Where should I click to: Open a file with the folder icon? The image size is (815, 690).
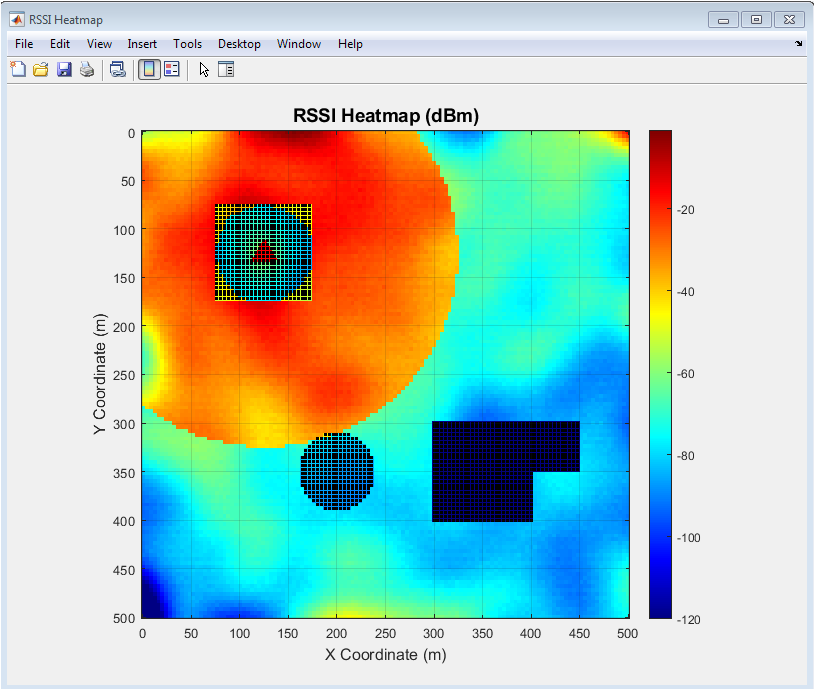(41, 69)
